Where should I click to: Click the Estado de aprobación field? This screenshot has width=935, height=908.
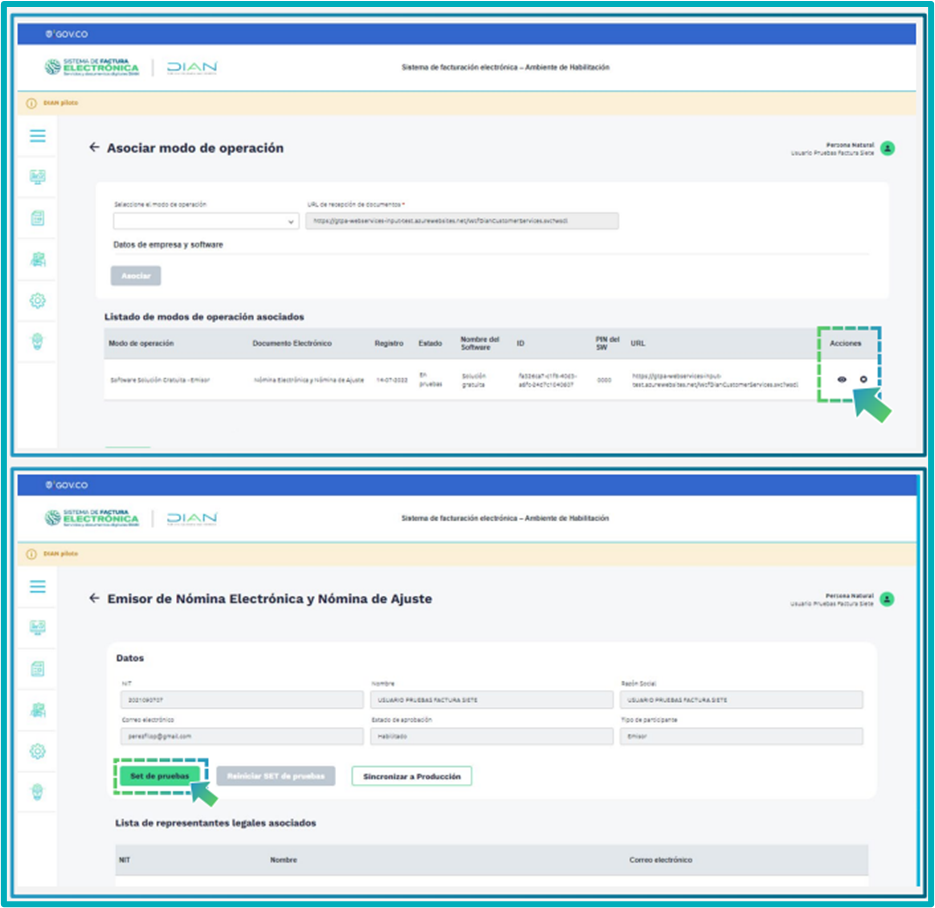click(490, 737)
